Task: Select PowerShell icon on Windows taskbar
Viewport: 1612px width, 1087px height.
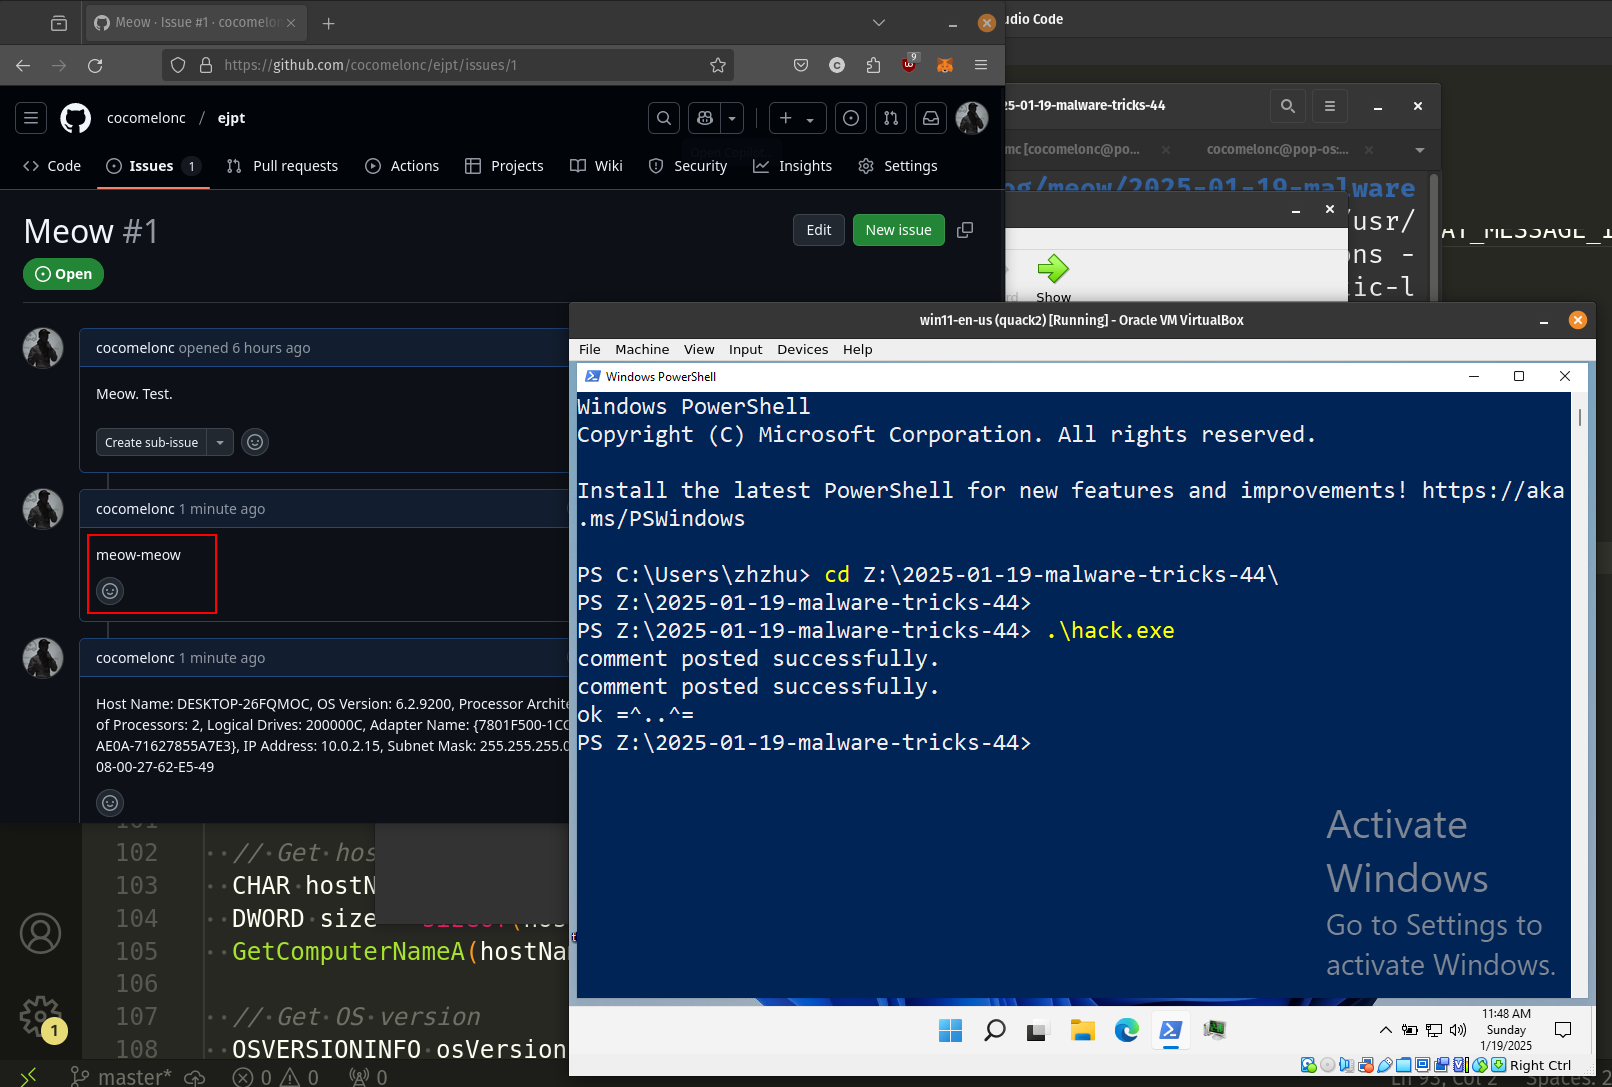Action: click(1170, 1030)
